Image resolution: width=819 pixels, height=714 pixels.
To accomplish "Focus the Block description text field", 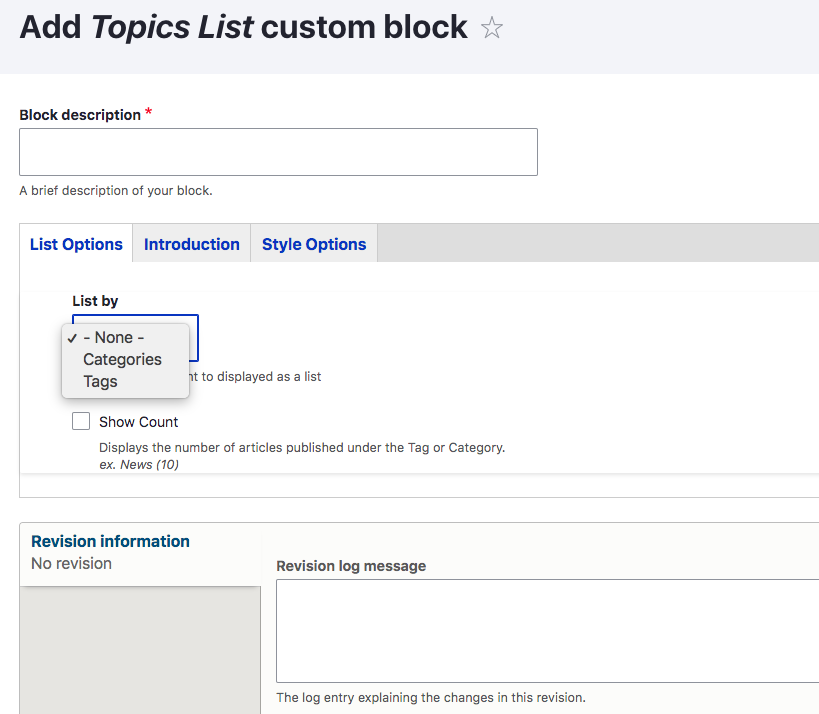I will 278,152.
